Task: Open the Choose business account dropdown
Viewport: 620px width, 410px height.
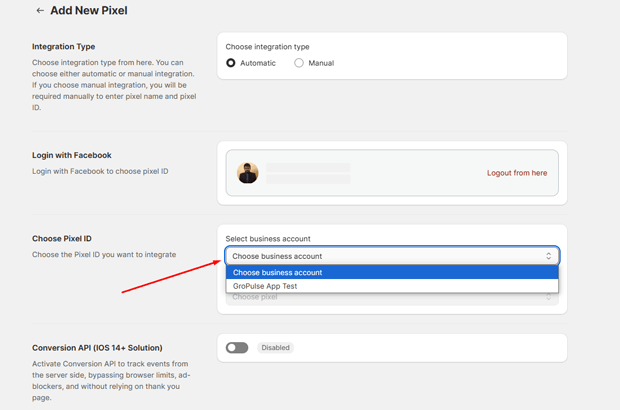Action: point(392,256)
